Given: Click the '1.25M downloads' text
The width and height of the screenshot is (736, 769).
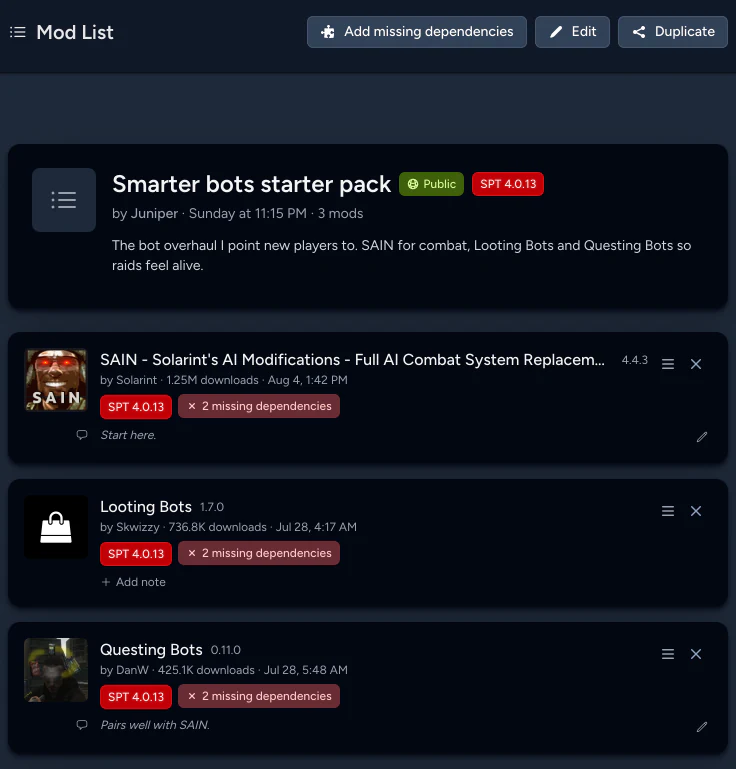Looking at the screenshot, I should click(x=212, y=380).
